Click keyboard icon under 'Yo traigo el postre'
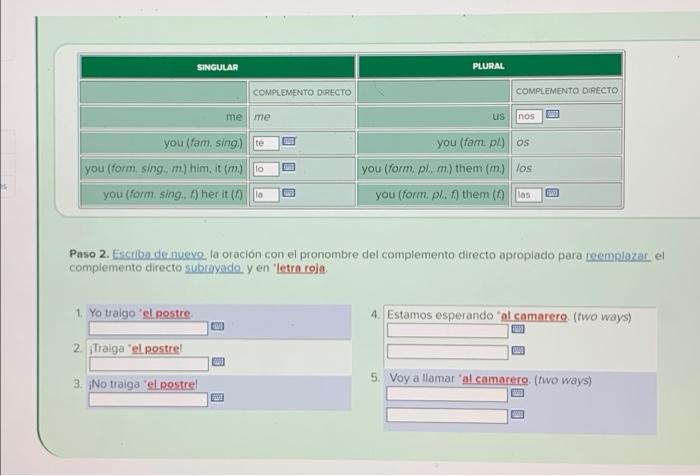700x476 pixels. click(217, 326)
